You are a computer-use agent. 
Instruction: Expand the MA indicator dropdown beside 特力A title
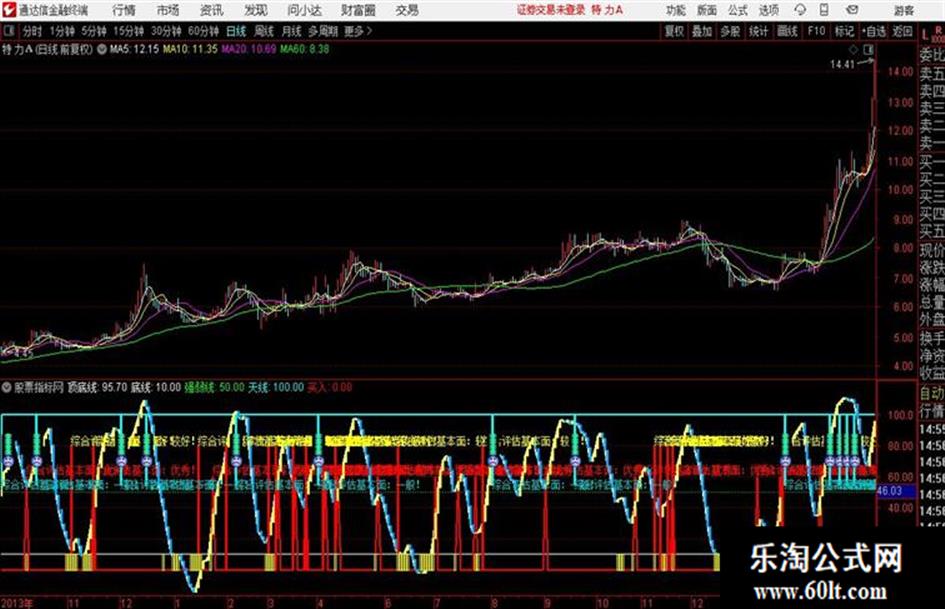101,49
